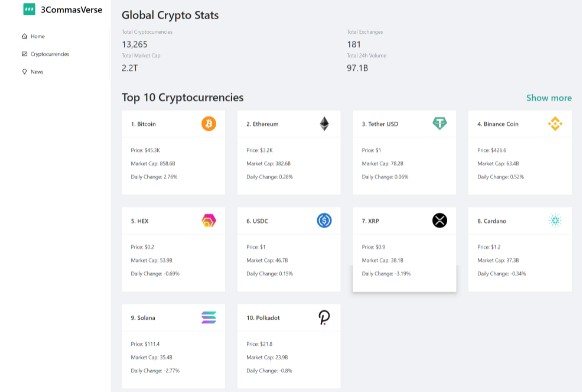The image size is (582, 392).
Task: Click the Bitcoin orange coin icon
Action: click(209, 124)
